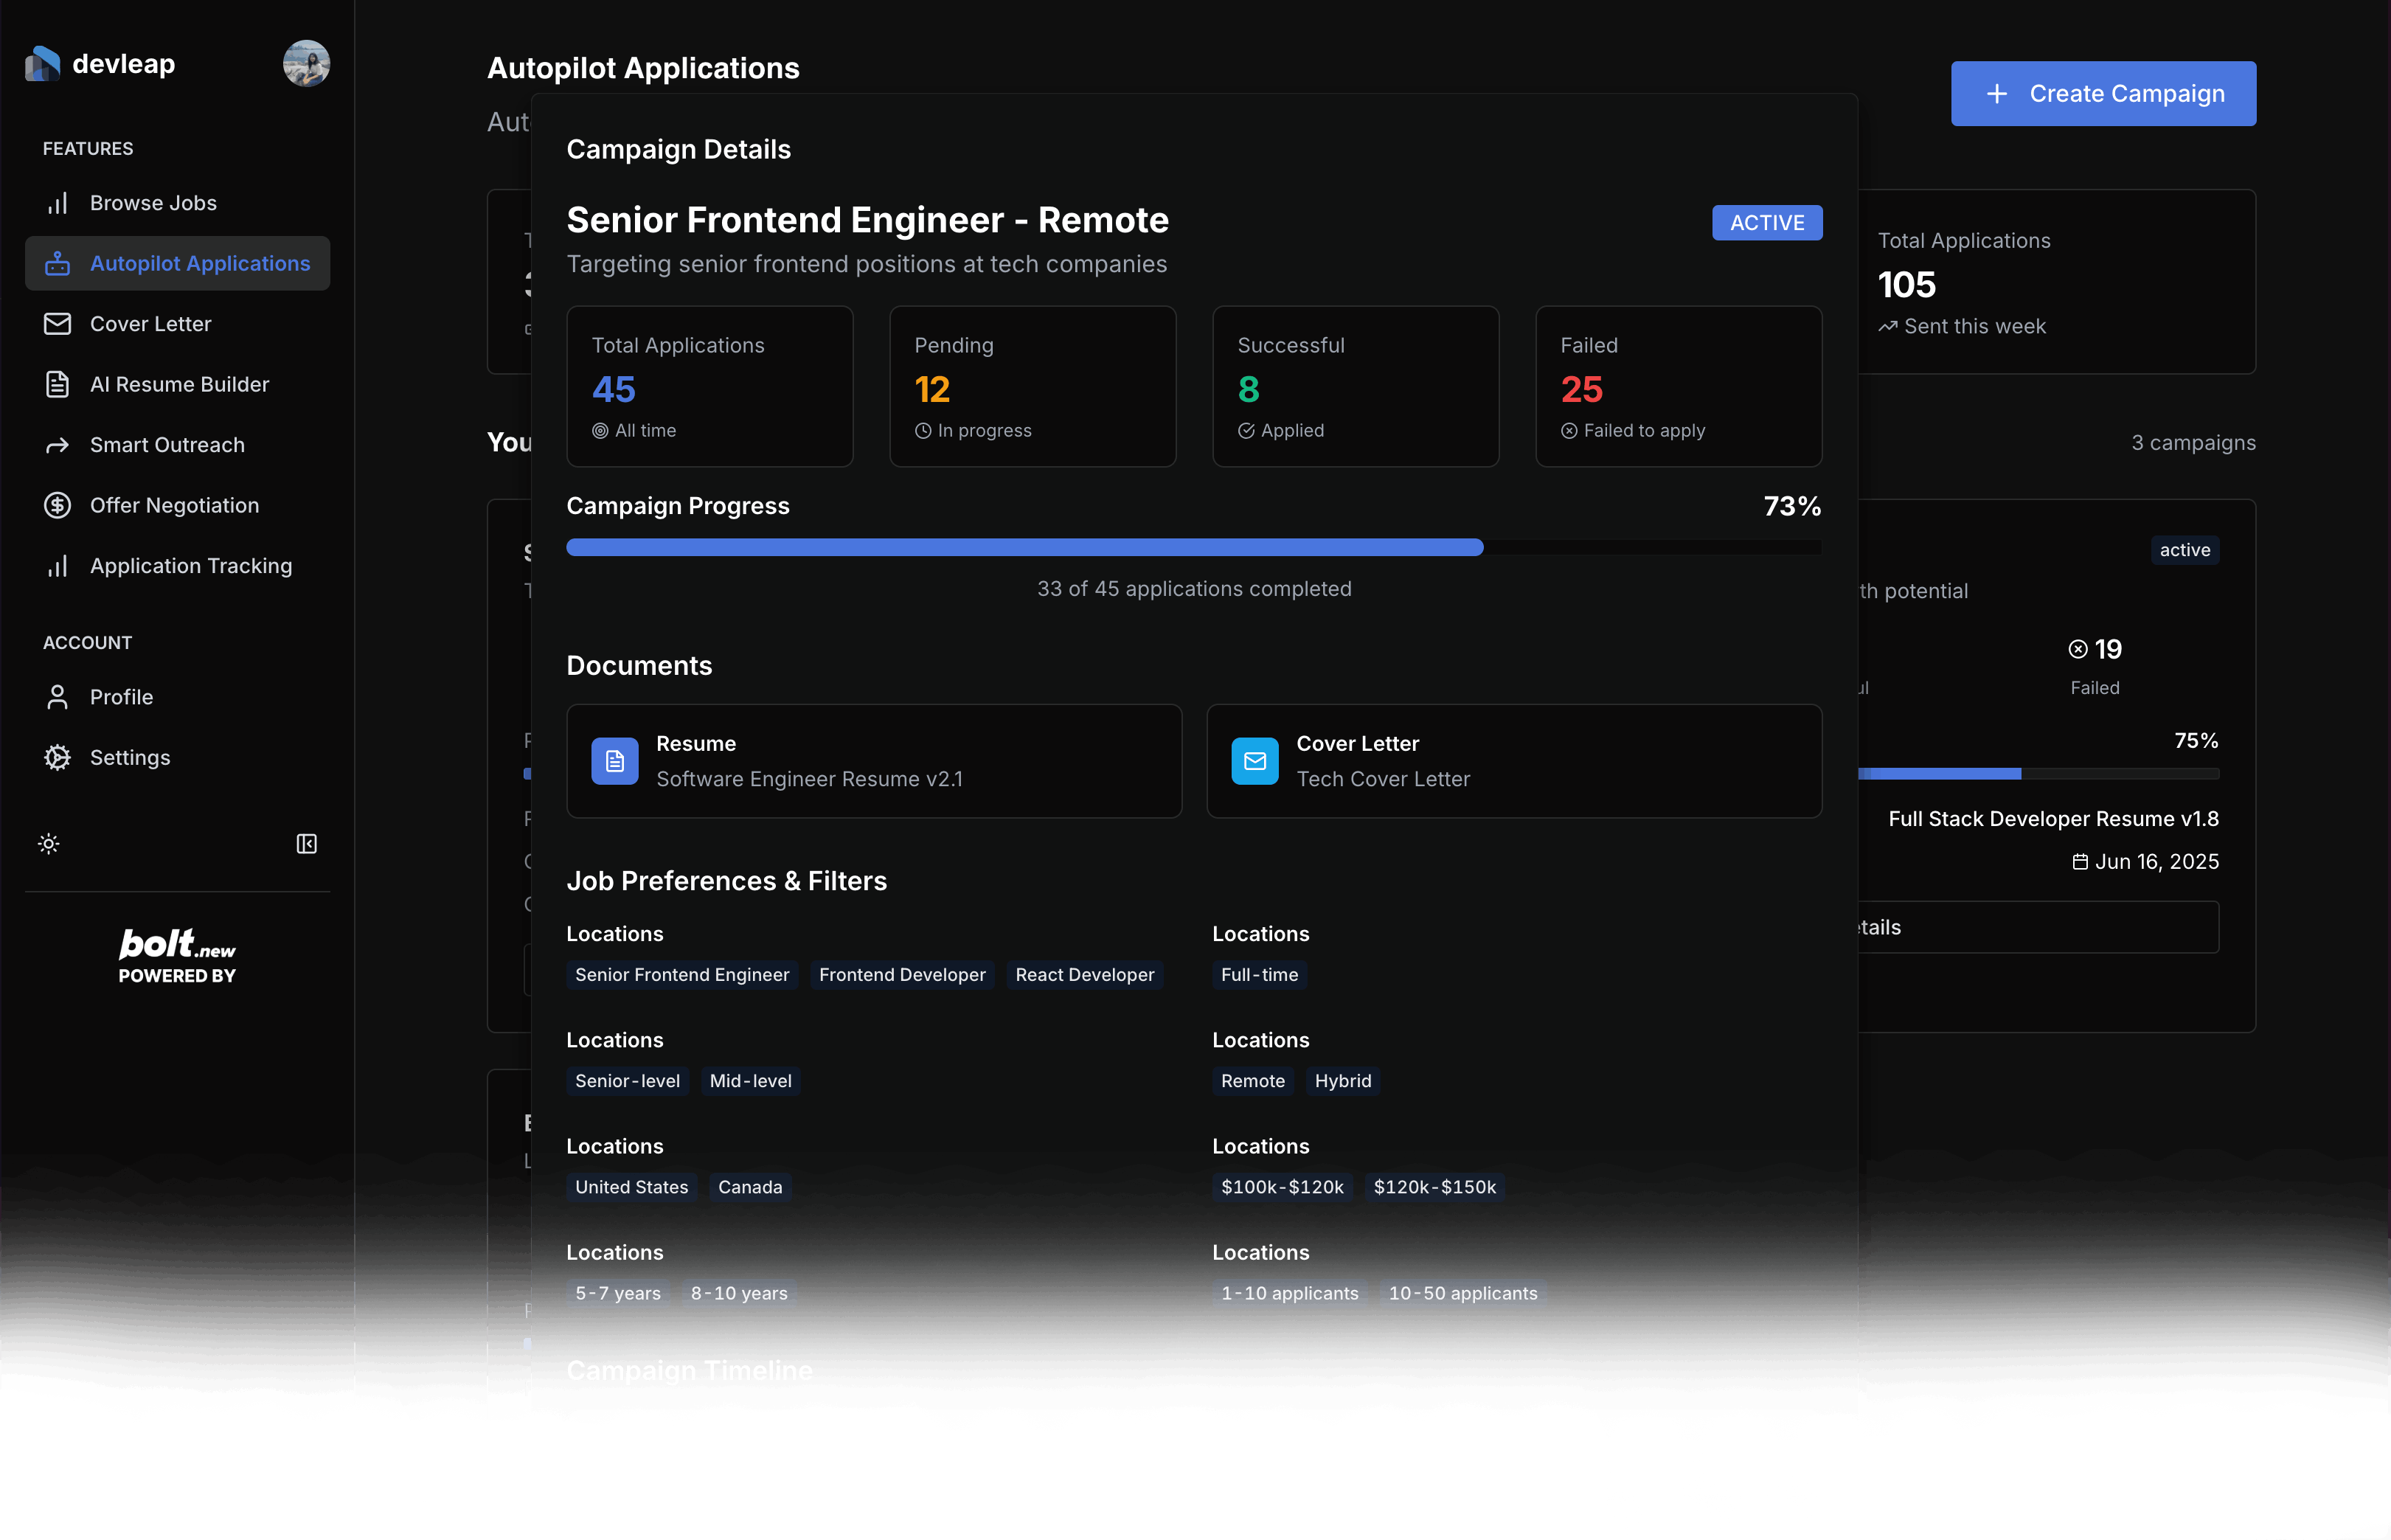The height and width of the screenshot is (1540, 2391).
Task: Click the Browse Jobs bar chart icon
Action: coord(57,203)
